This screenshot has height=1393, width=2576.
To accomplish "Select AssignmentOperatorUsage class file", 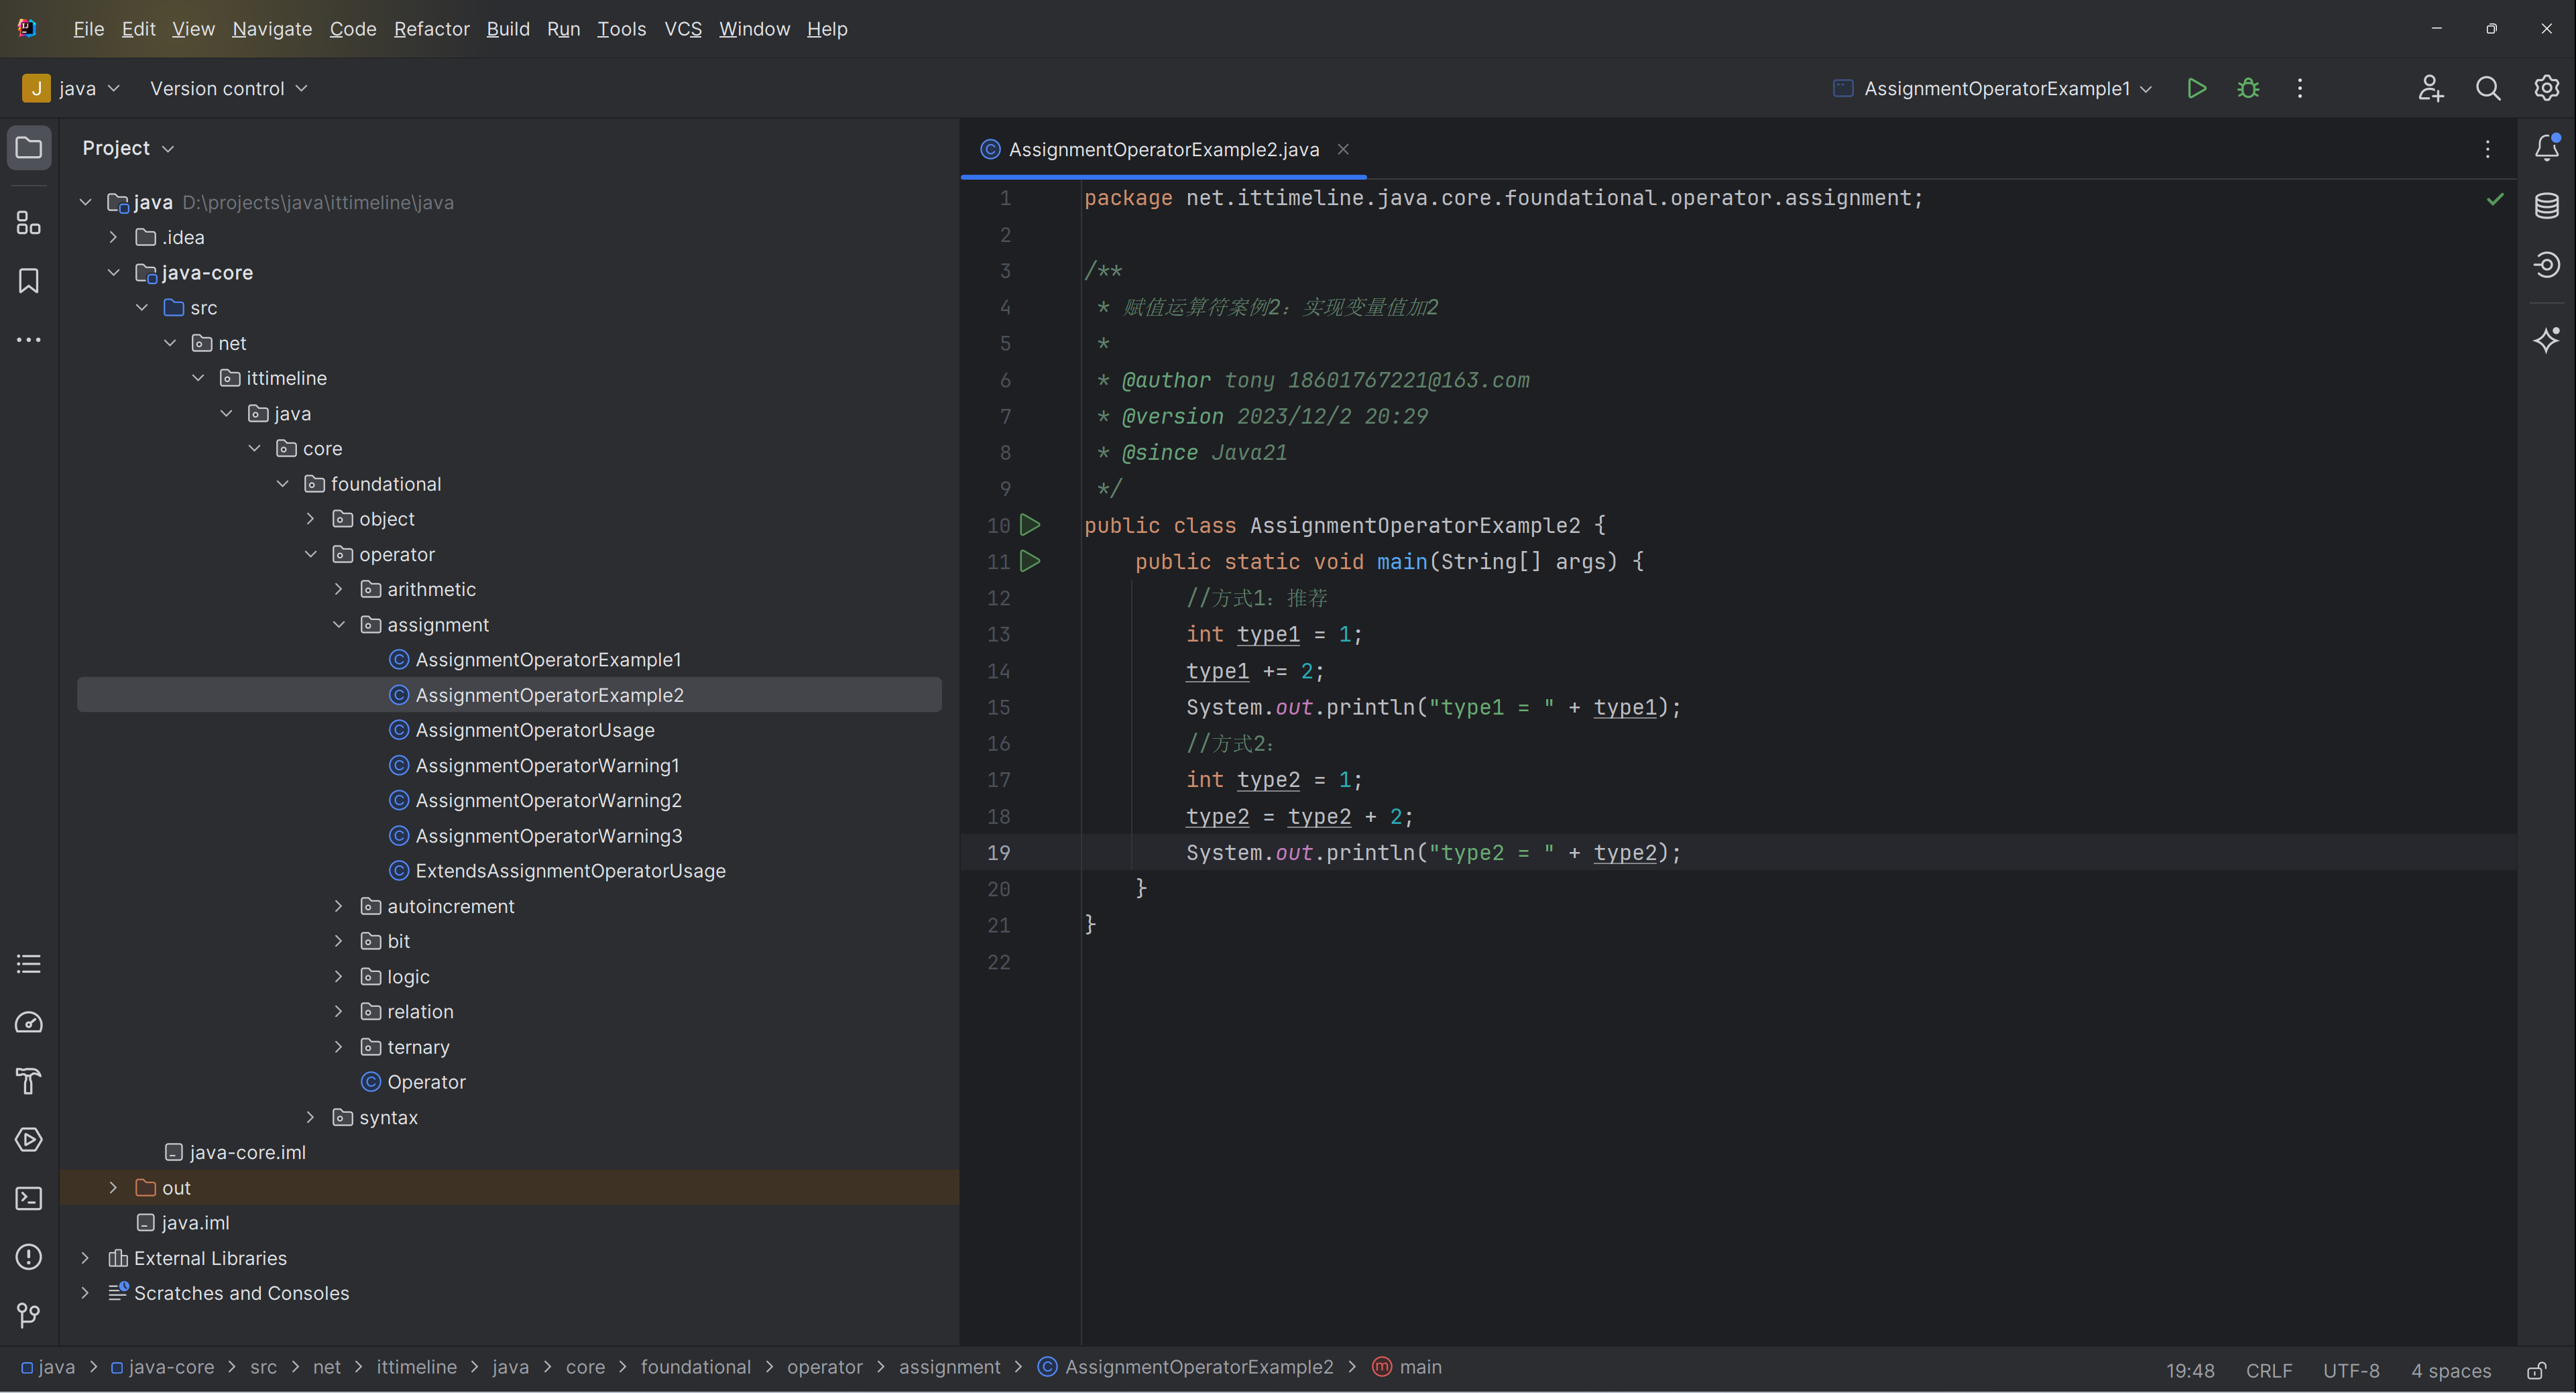I will click(x=535, y=730).
